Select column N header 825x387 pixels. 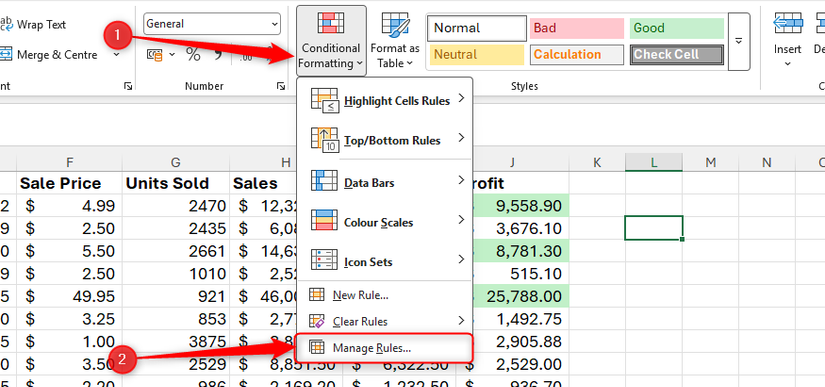pyautogui.click(x=767, y=162)
